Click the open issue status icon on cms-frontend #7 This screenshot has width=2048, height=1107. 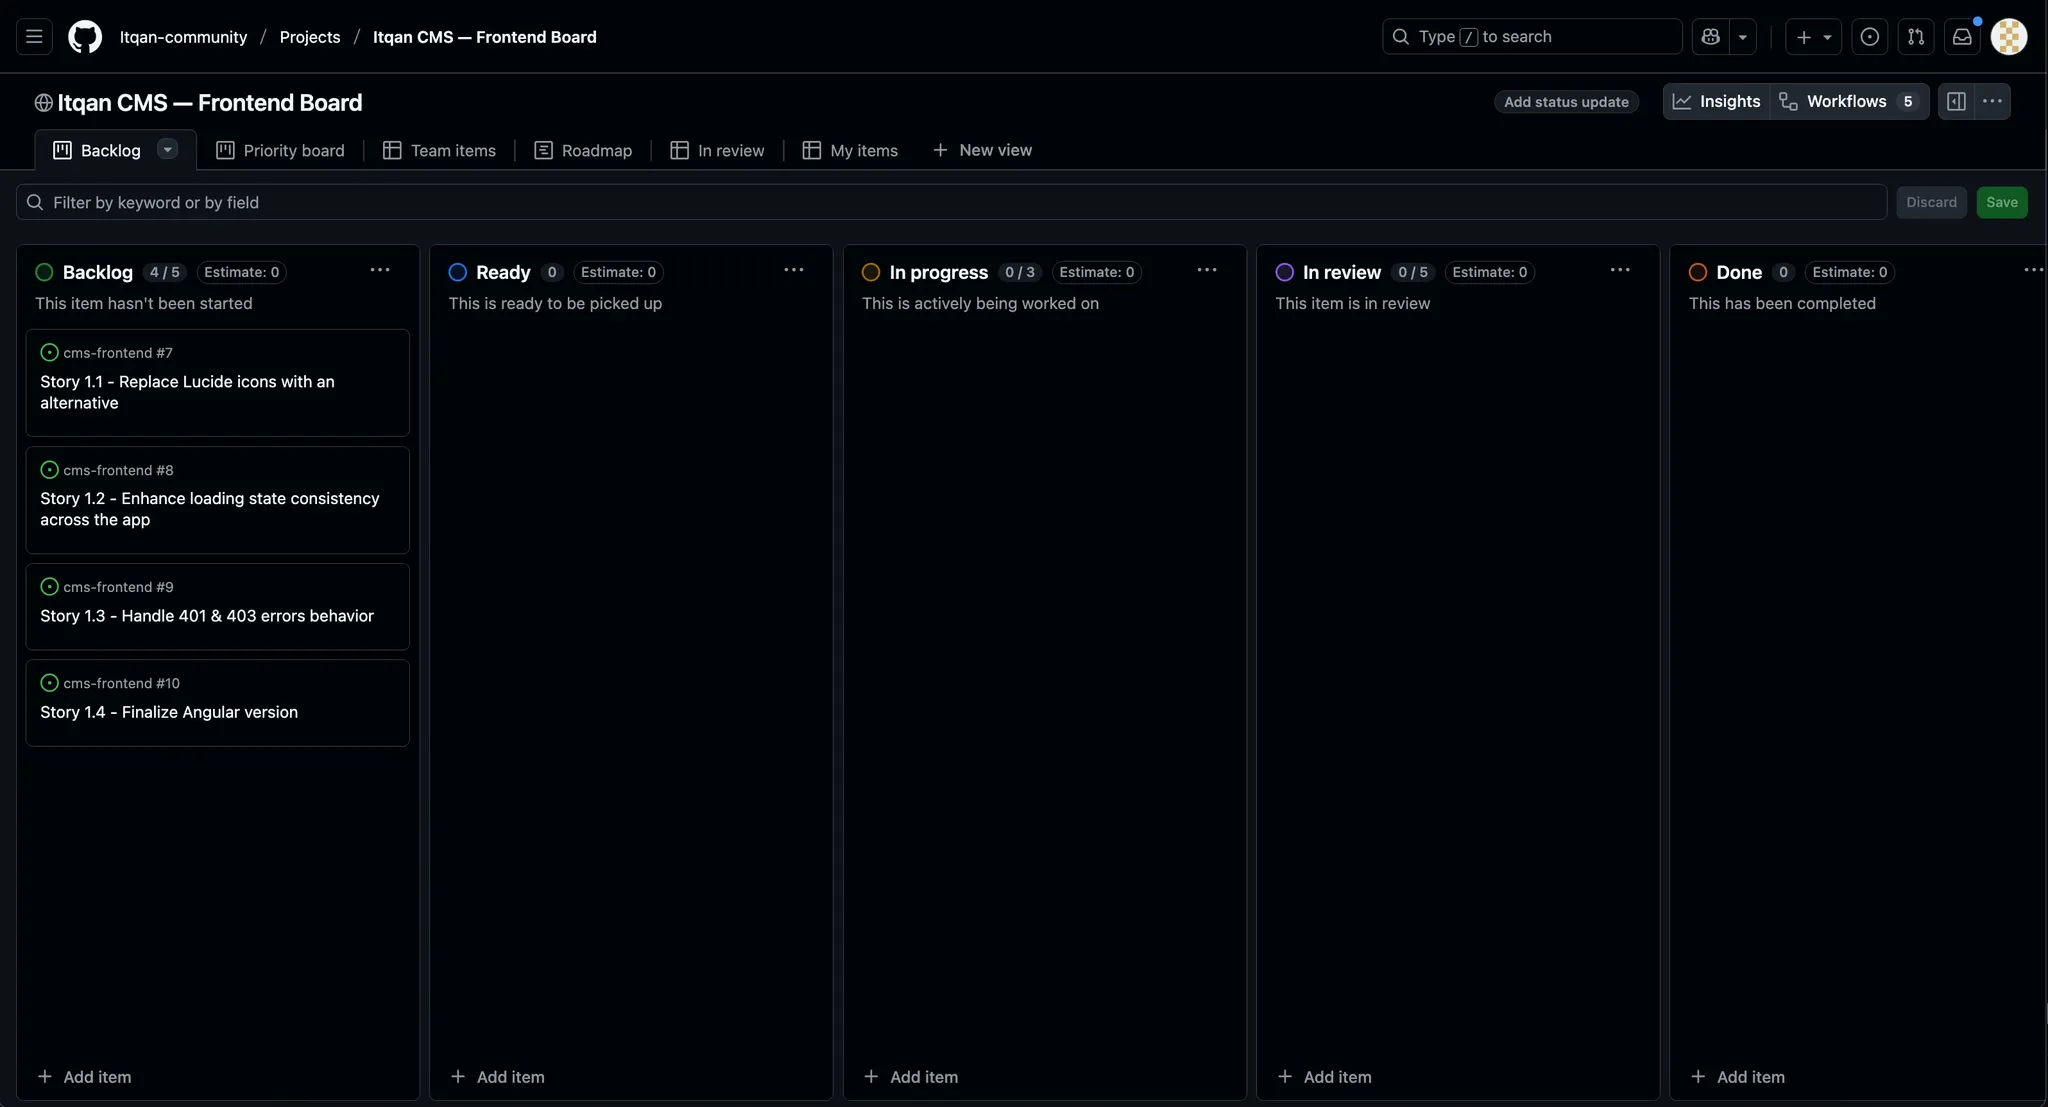pos(49,352)
